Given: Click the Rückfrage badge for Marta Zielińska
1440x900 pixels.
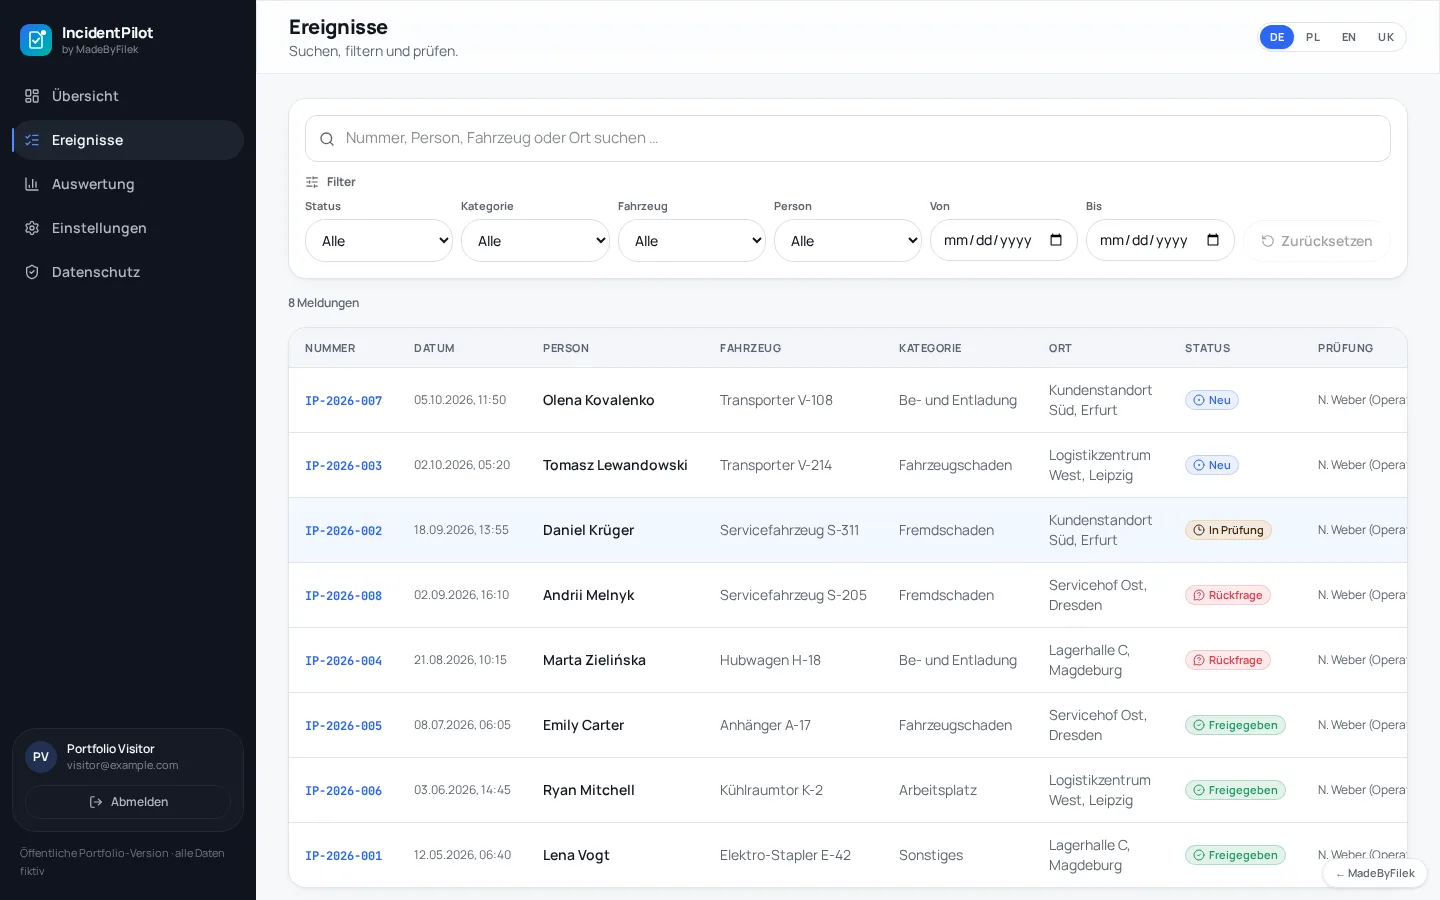Looking at the screenshot, I should [1228, 660].
